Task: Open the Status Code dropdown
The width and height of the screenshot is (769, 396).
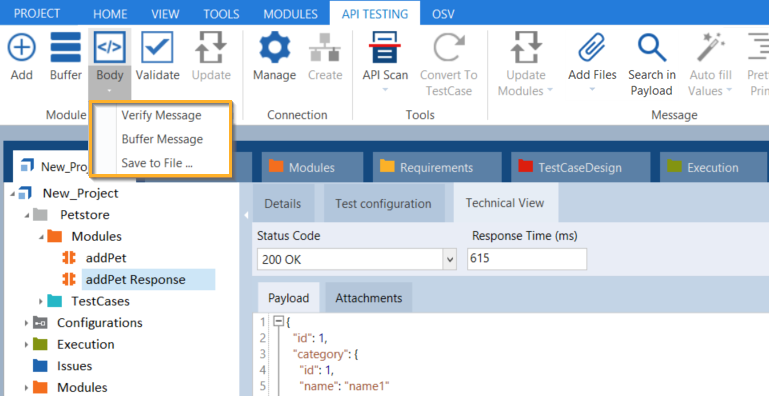Action: (x=449, y=259)
